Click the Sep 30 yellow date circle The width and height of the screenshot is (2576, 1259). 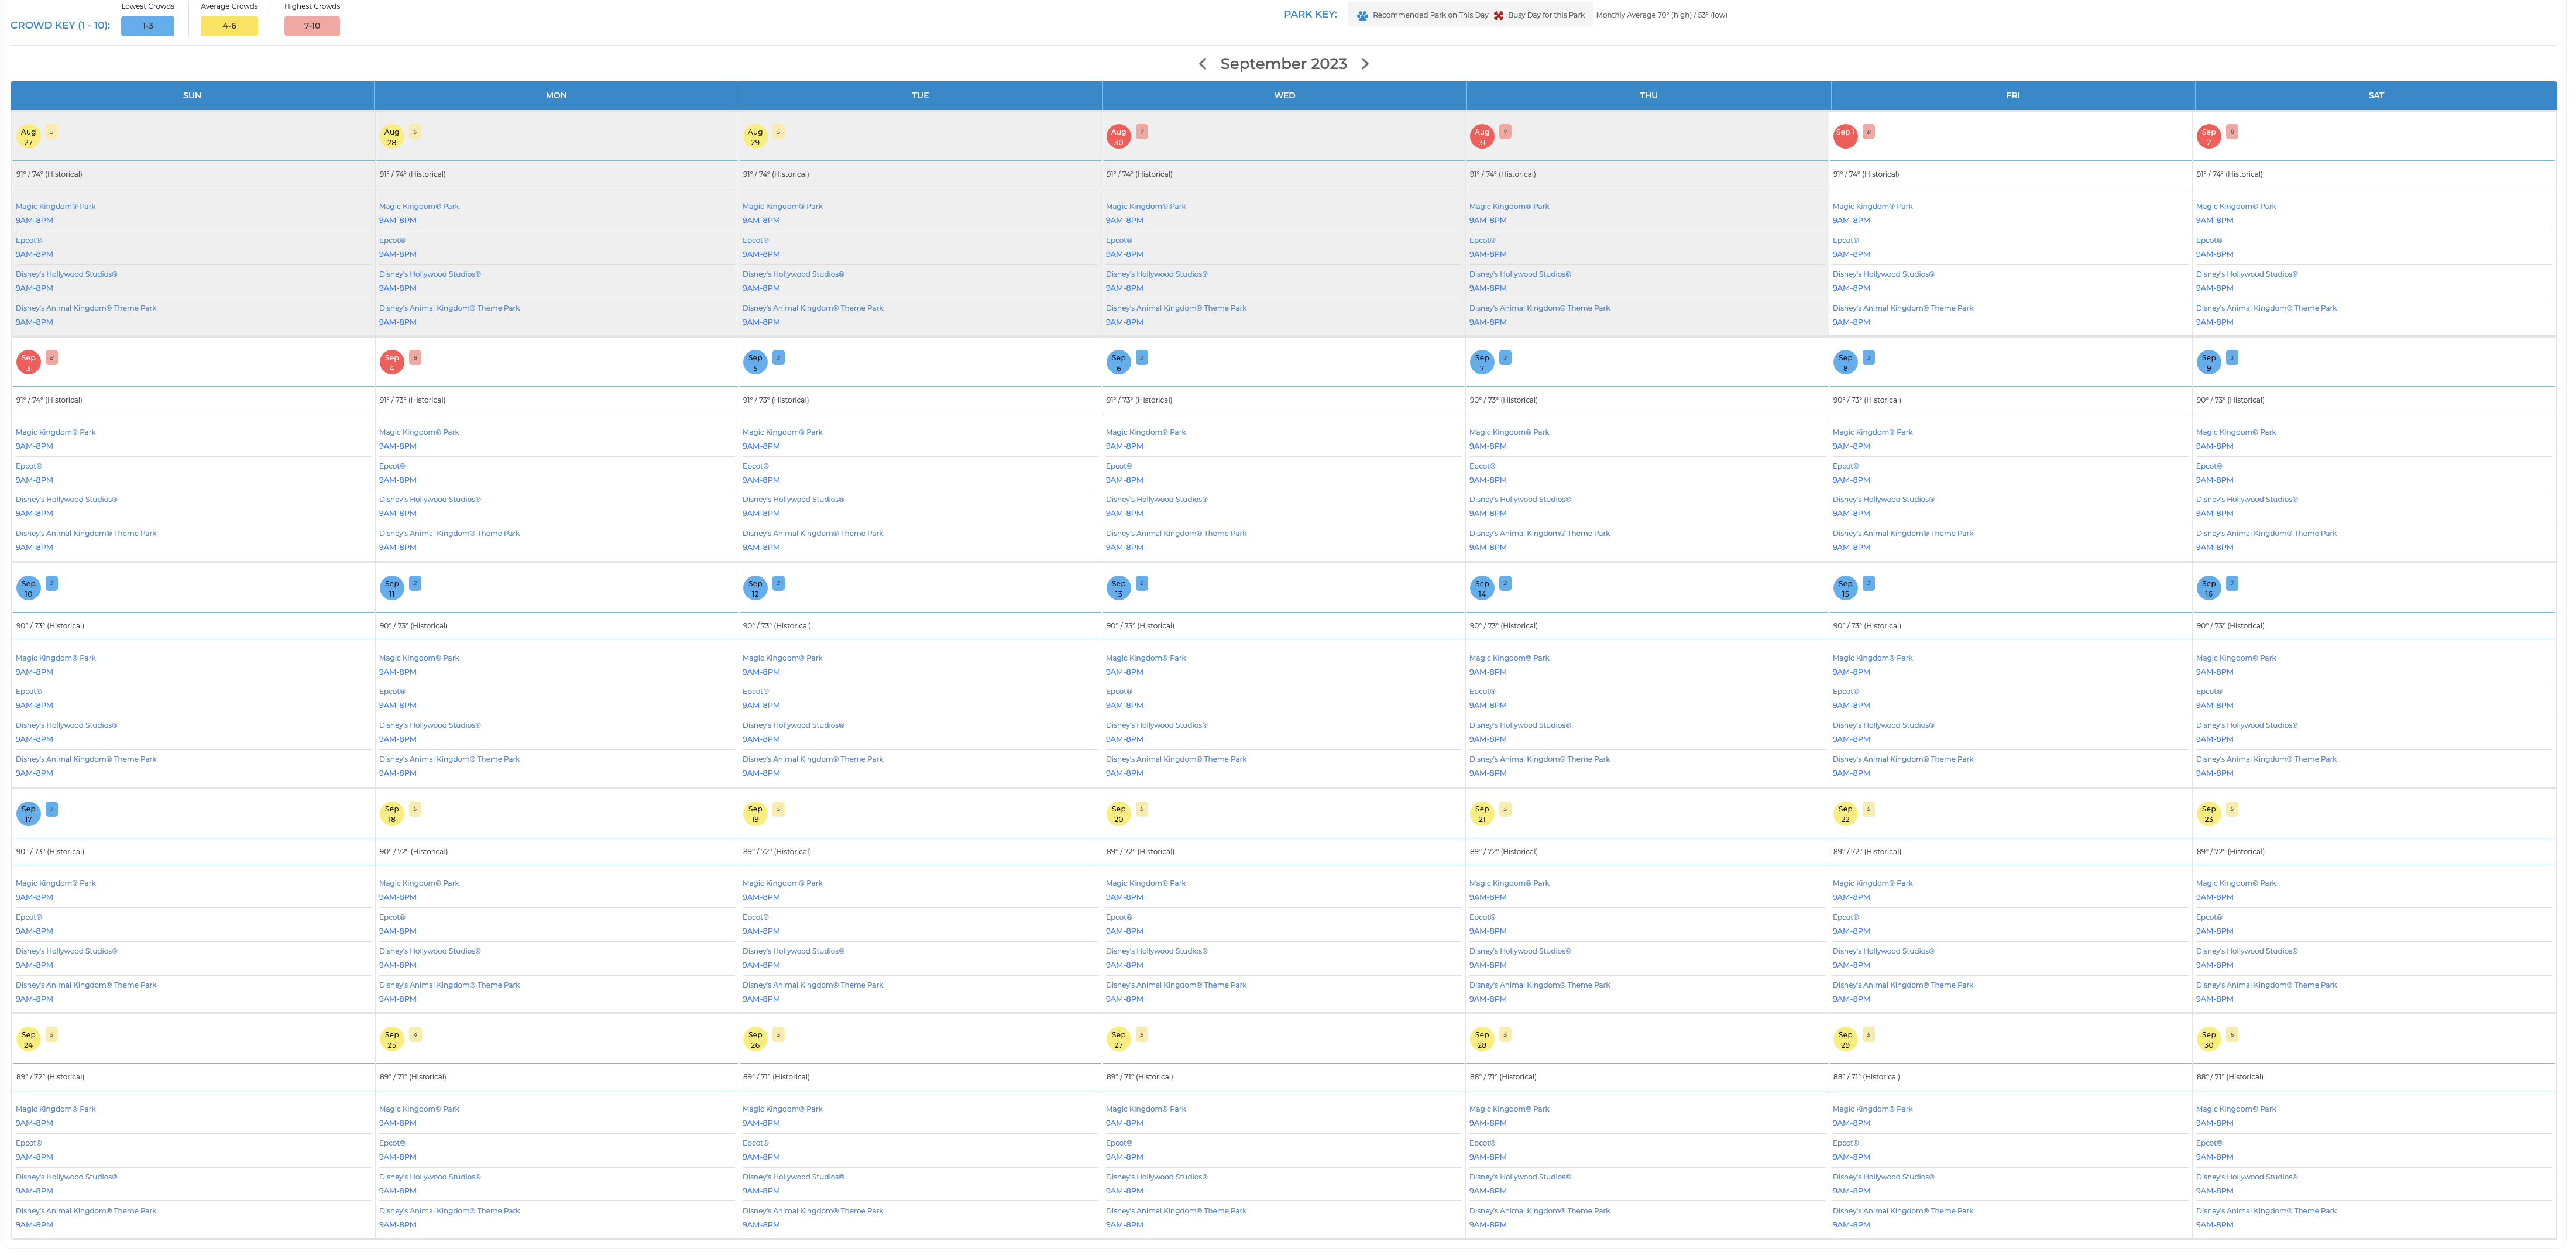2208,1039
